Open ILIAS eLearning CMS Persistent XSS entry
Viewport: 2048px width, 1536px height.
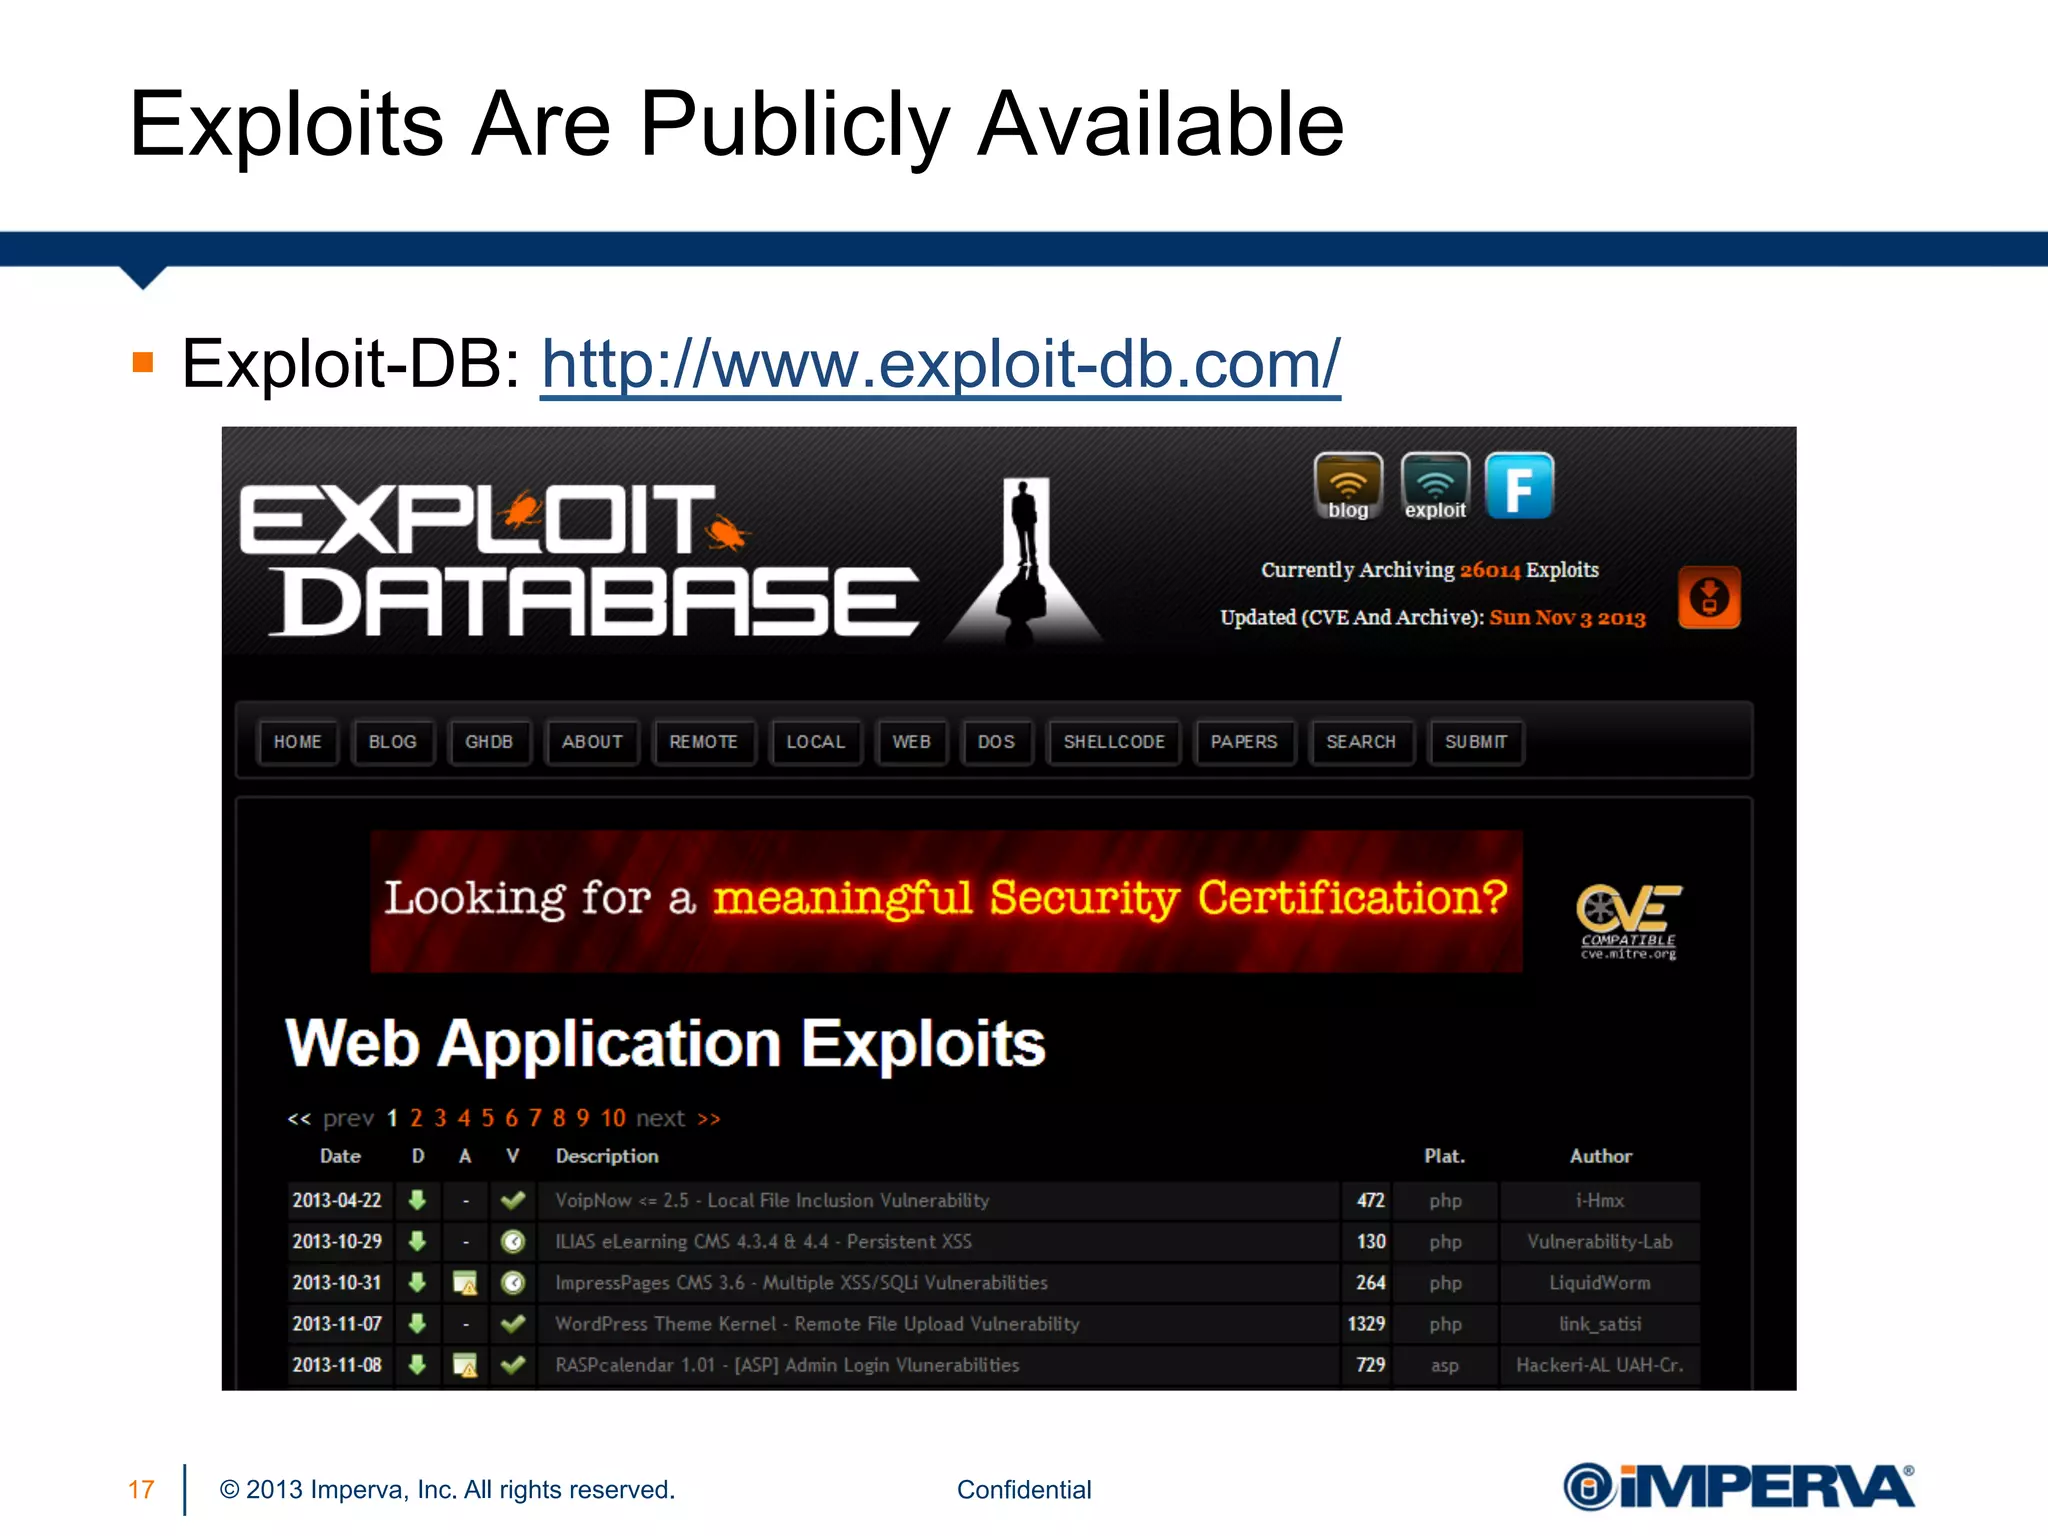point(763,1241)
